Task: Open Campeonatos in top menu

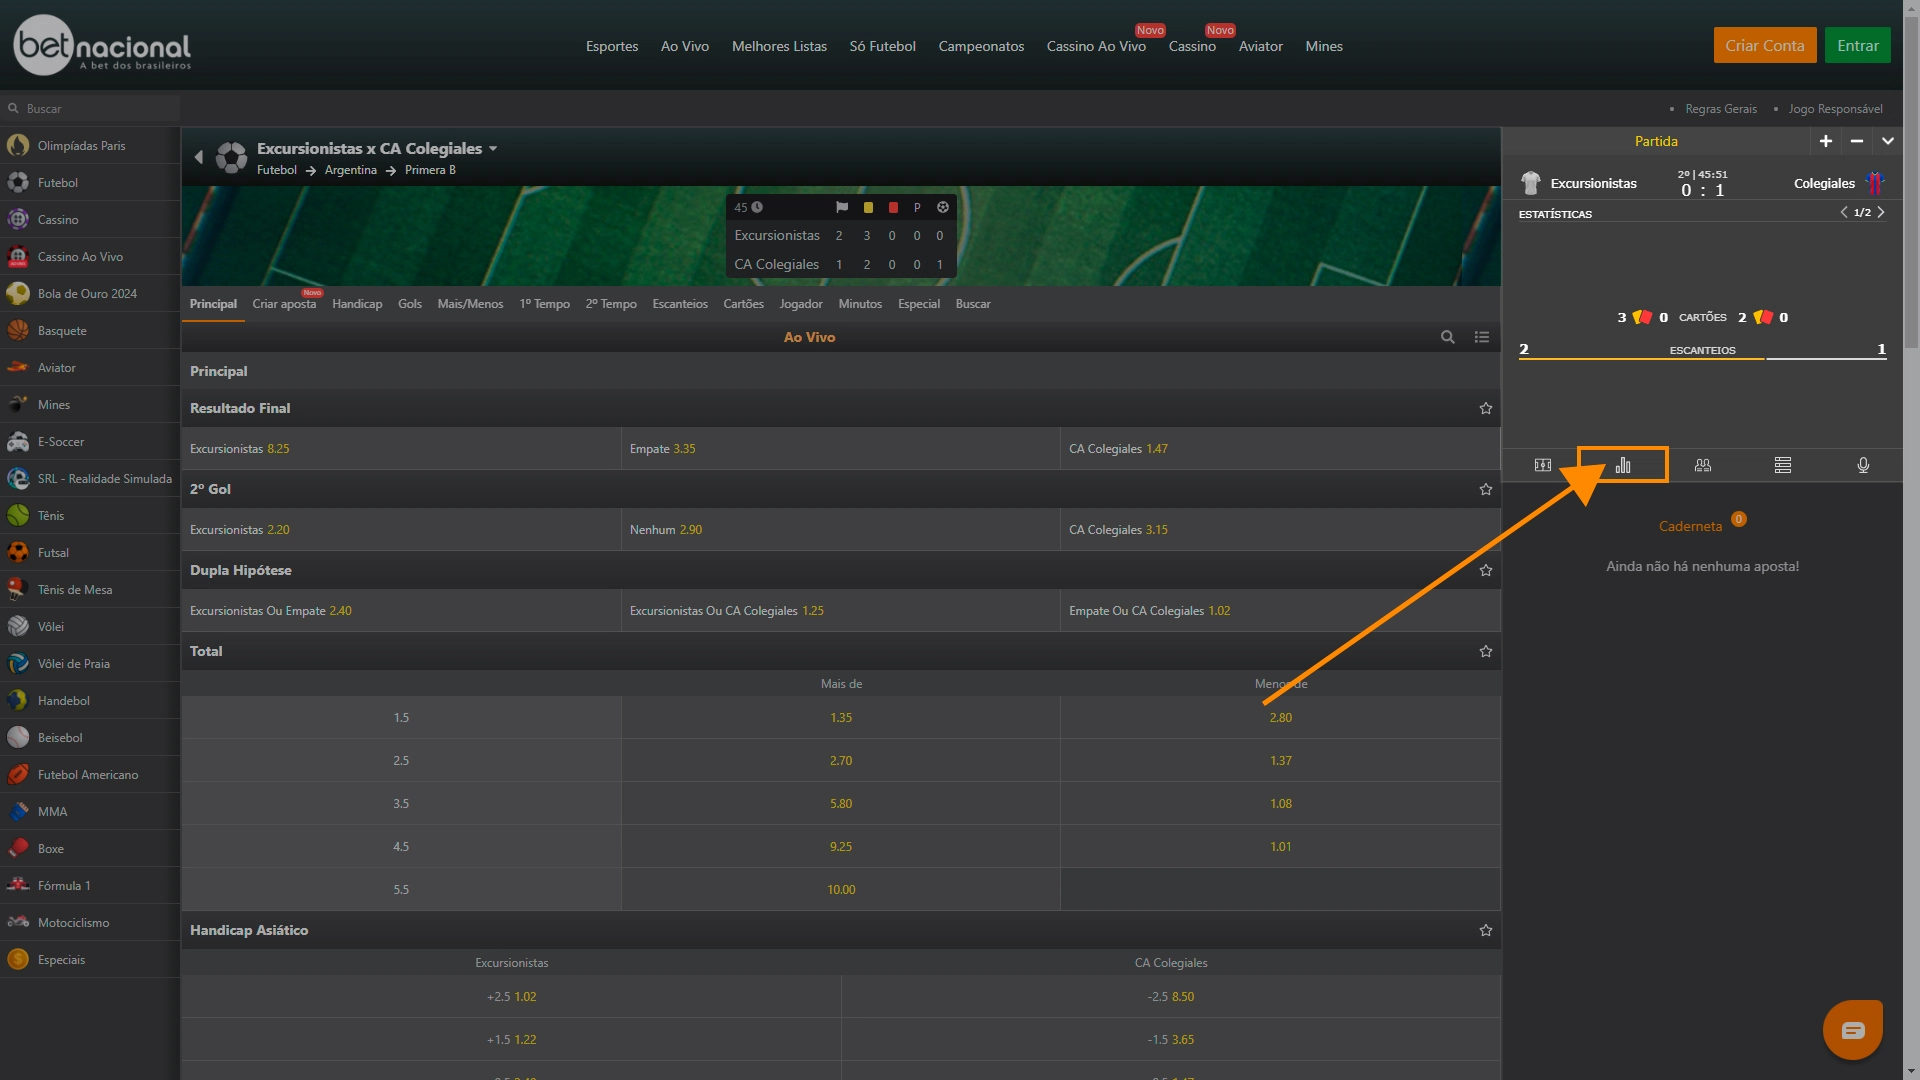Action: tap(981, 46)
